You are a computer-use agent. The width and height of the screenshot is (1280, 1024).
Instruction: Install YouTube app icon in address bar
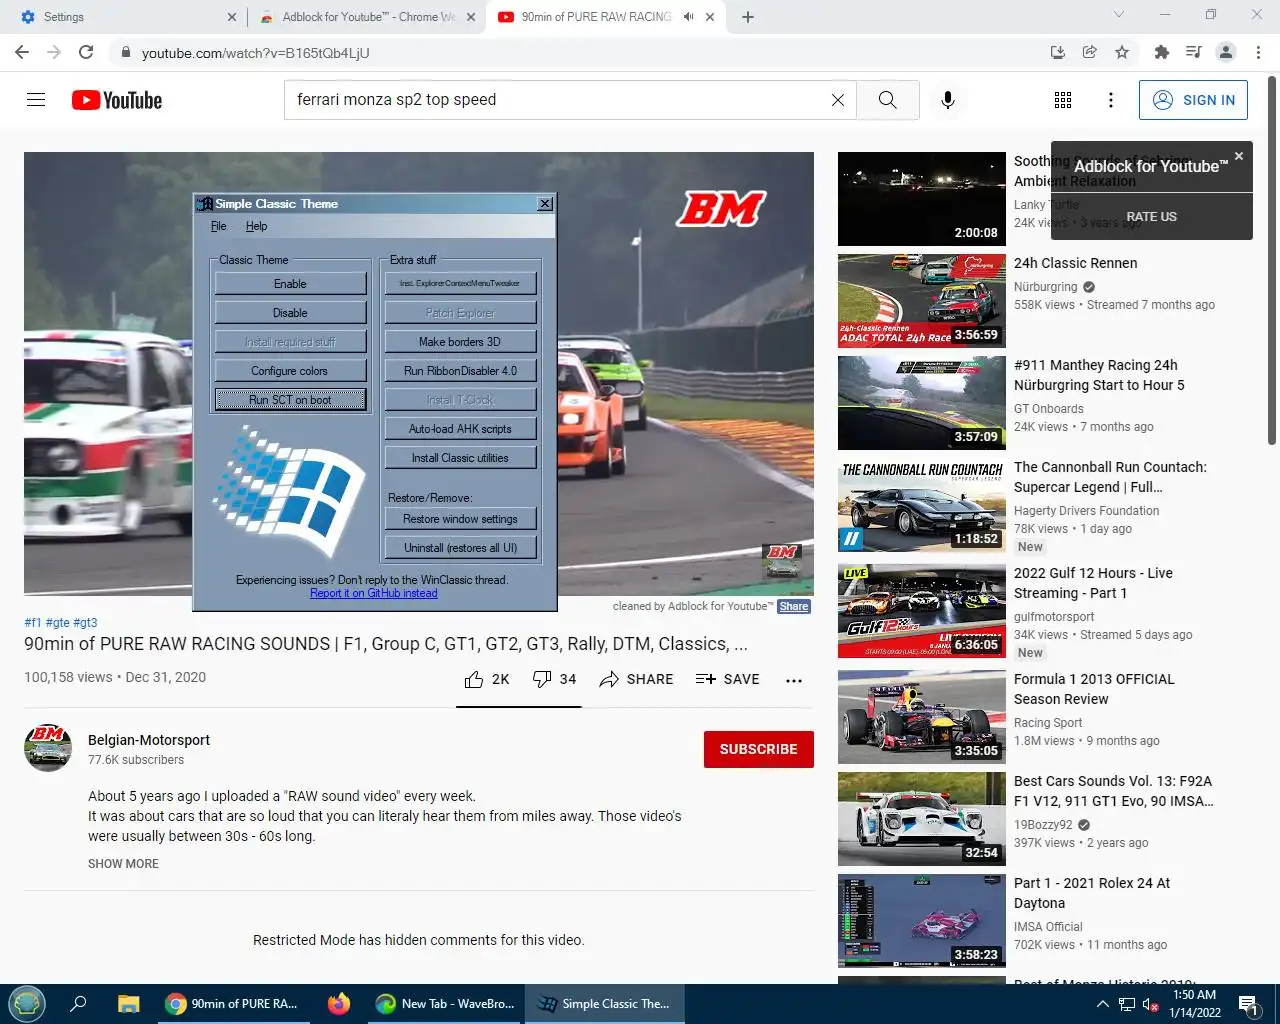1057,52
